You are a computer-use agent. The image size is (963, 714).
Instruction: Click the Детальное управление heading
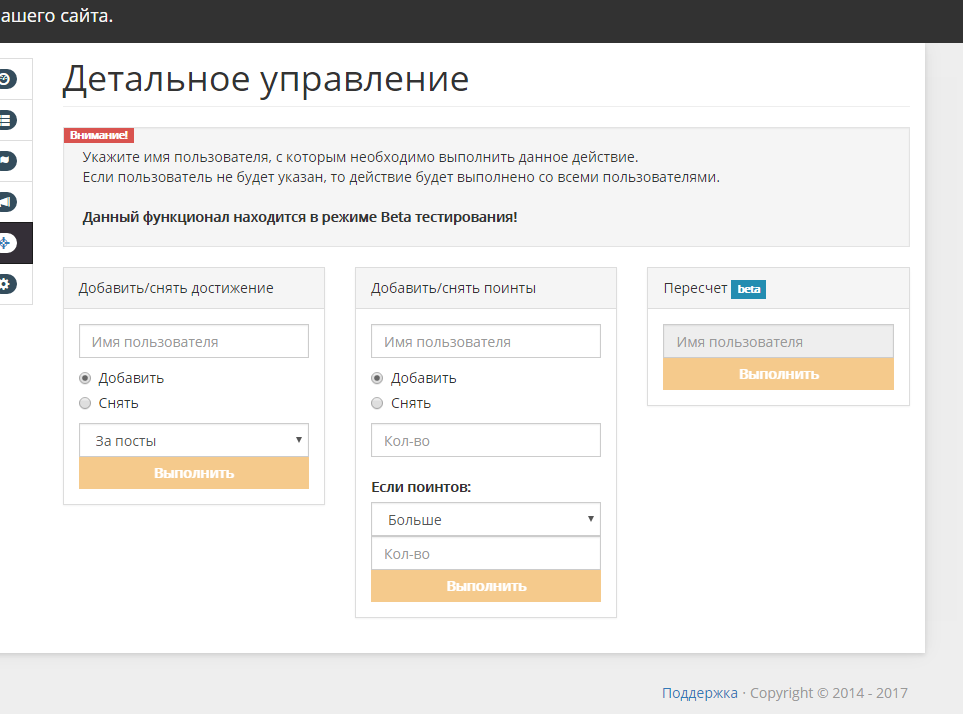tap(266, 79)
